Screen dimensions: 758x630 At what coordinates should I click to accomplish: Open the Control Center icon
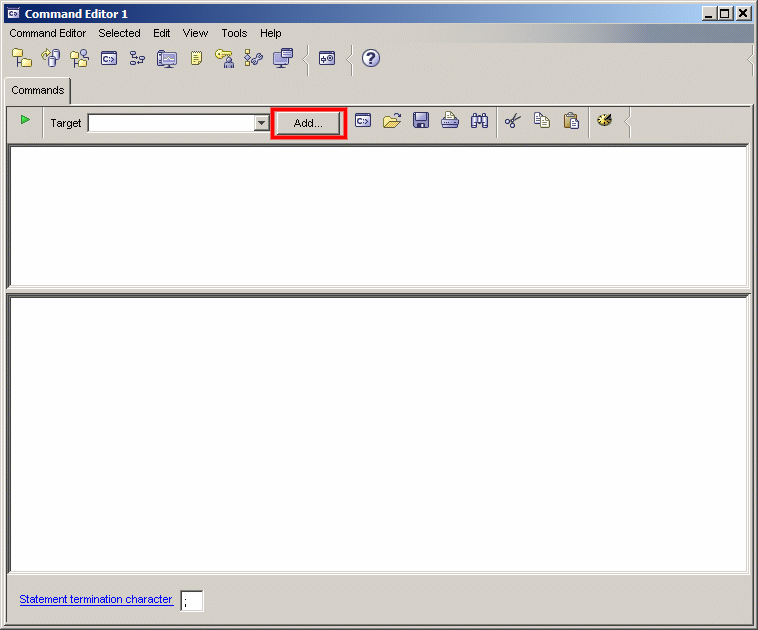(22, 58)
